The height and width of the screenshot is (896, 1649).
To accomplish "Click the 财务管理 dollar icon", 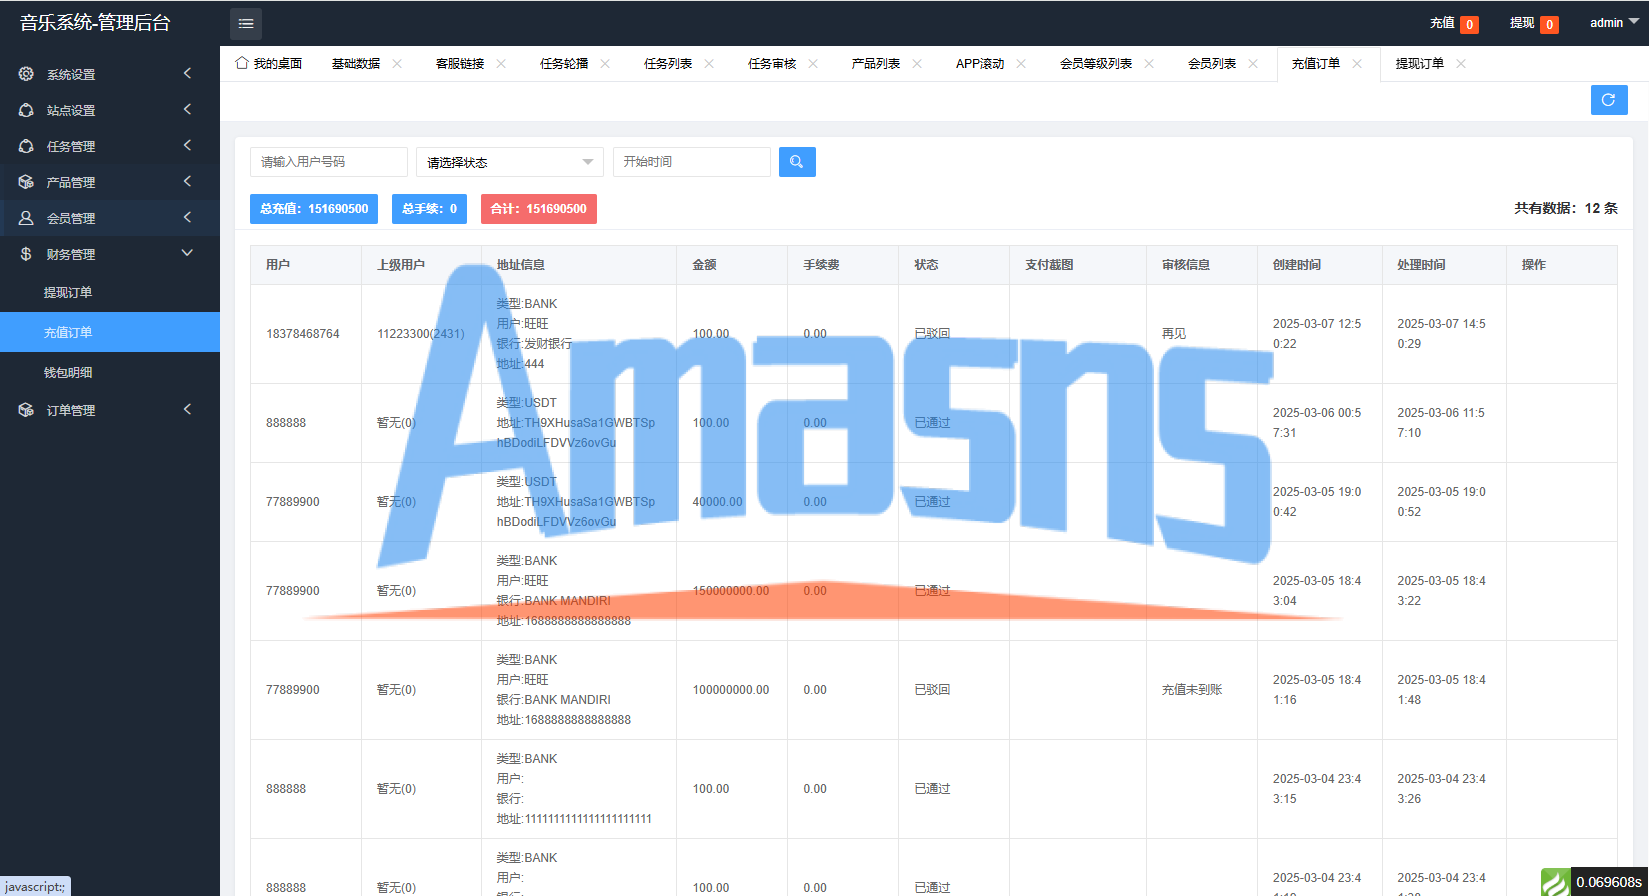I will click(26, 254).
